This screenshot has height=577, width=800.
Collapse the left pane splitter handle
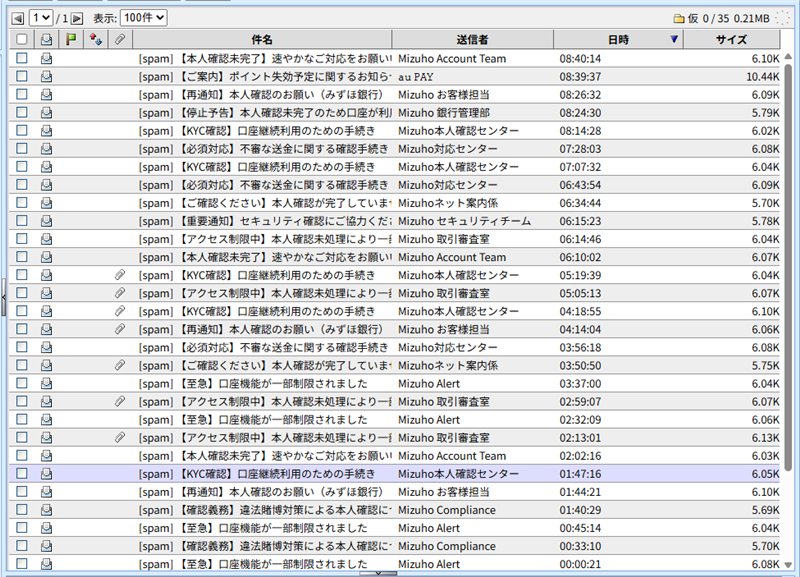click(x=3, y=297)
